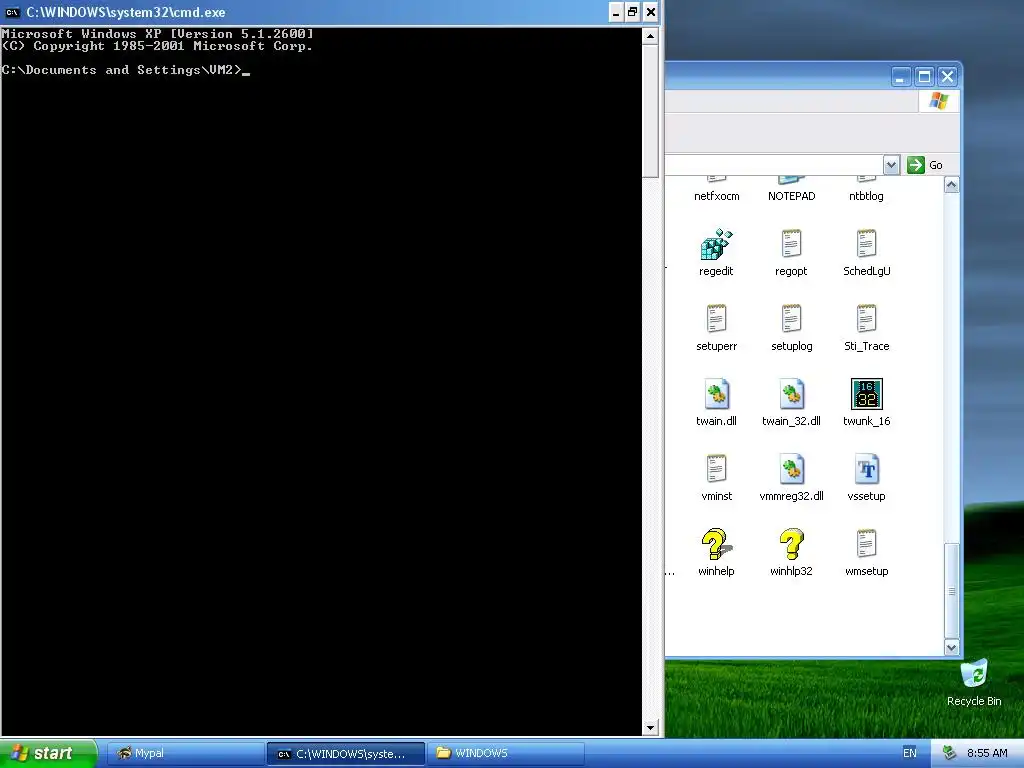Select the setuperr file icon

[716, 319]
